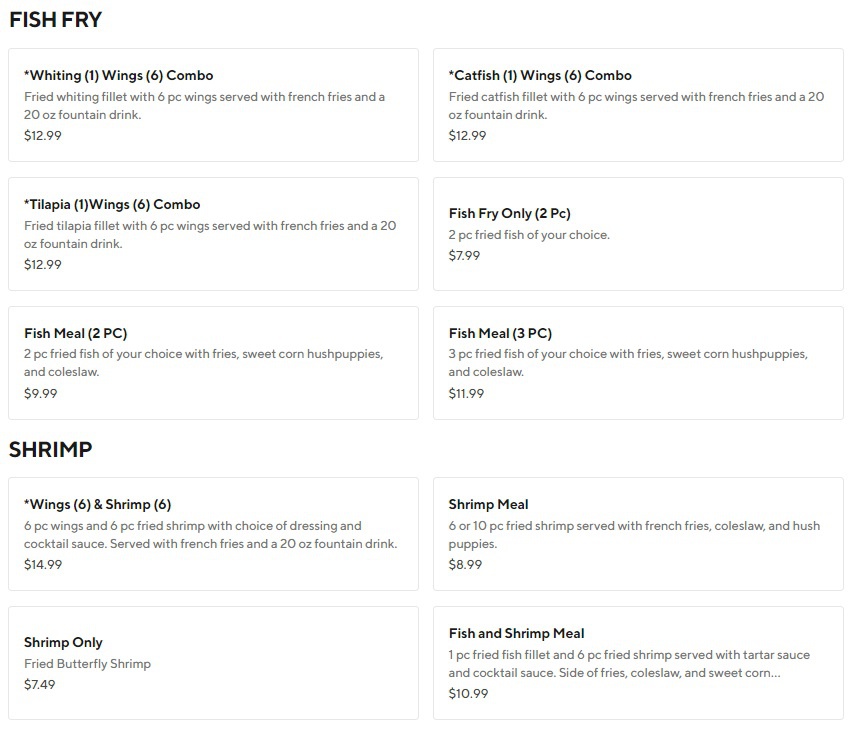Click the SHRIMP section heading

point(50,450)
